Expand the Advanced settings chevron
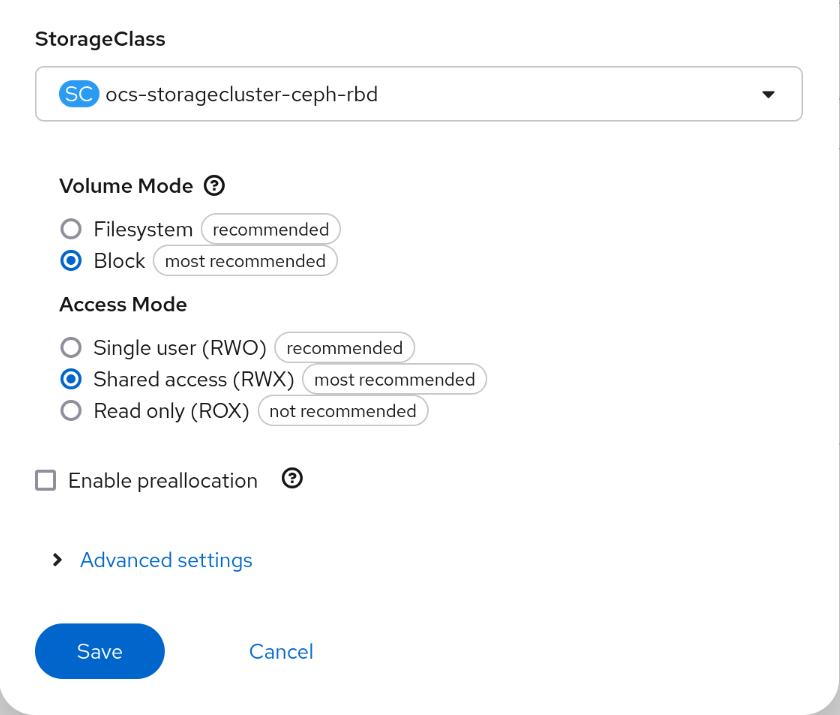 pyautogui.click(x=58, y=560)
